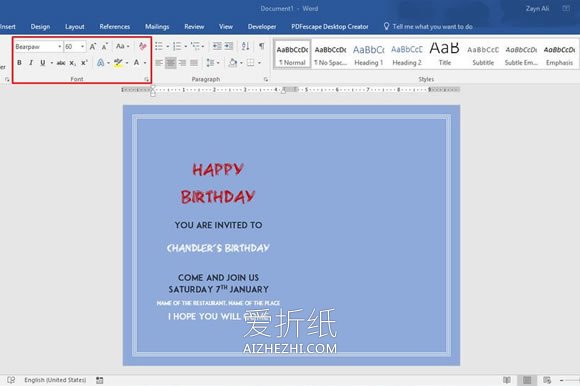Viewport: 580px width, 386px height.
Task: Open line and paragraph spacing options
Action: [x=210, y=63]
